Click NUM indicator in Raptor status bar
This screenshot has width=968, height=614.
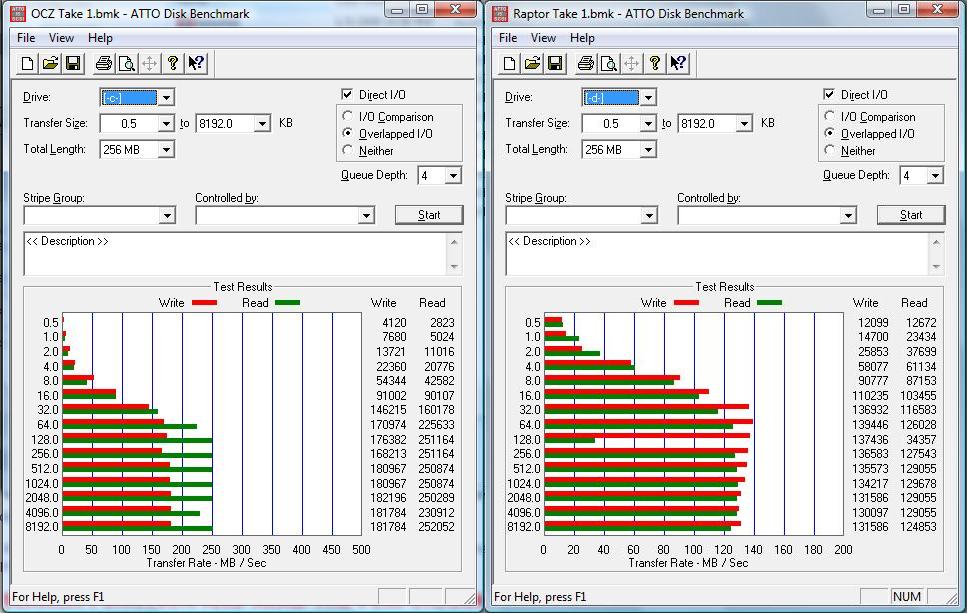point(906,597)
